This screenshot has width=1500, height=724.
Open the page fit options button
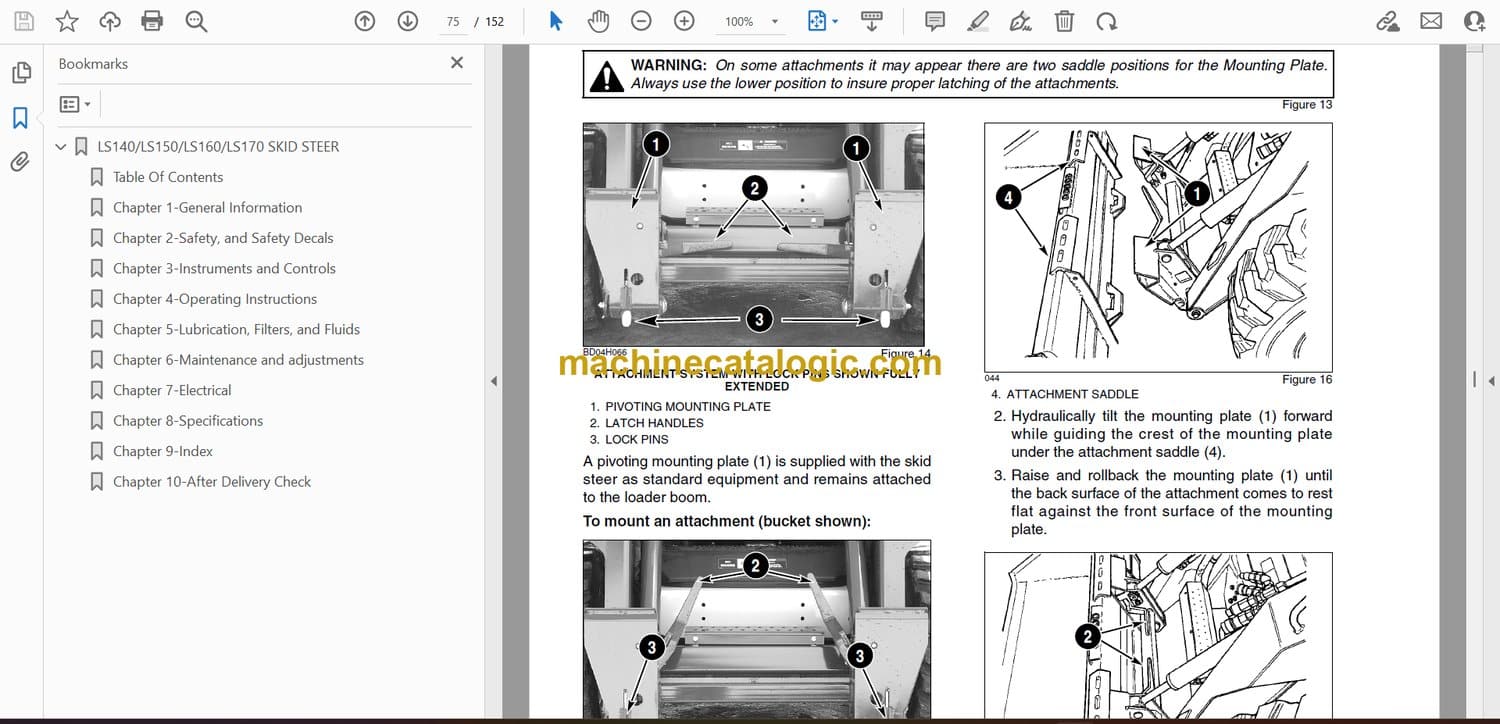tap(822, 21)
